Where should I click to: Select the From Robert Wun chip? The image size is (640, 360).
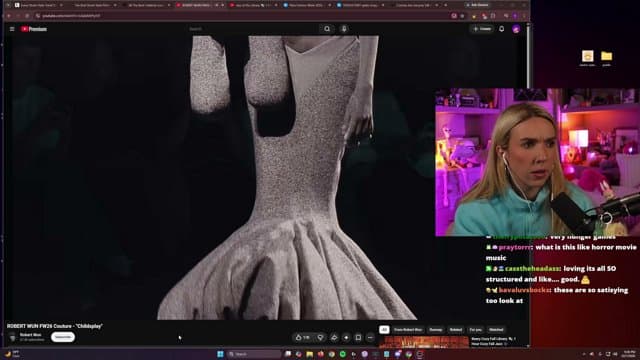(408, 330)
